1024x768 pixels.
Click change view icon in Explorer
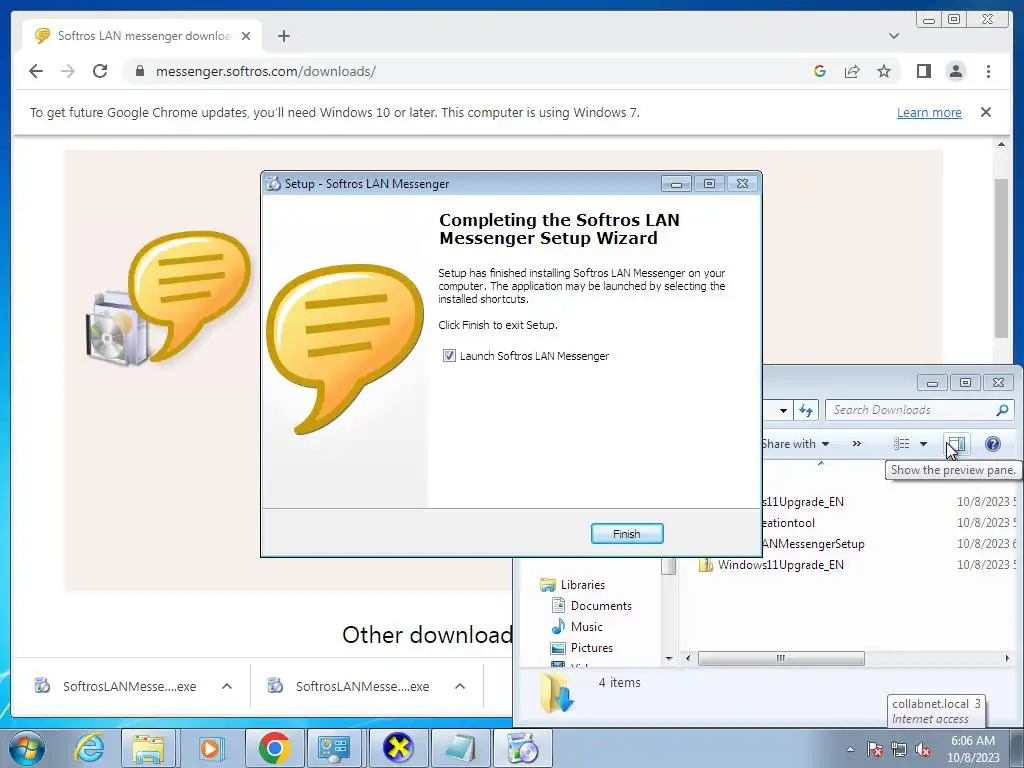901,444
